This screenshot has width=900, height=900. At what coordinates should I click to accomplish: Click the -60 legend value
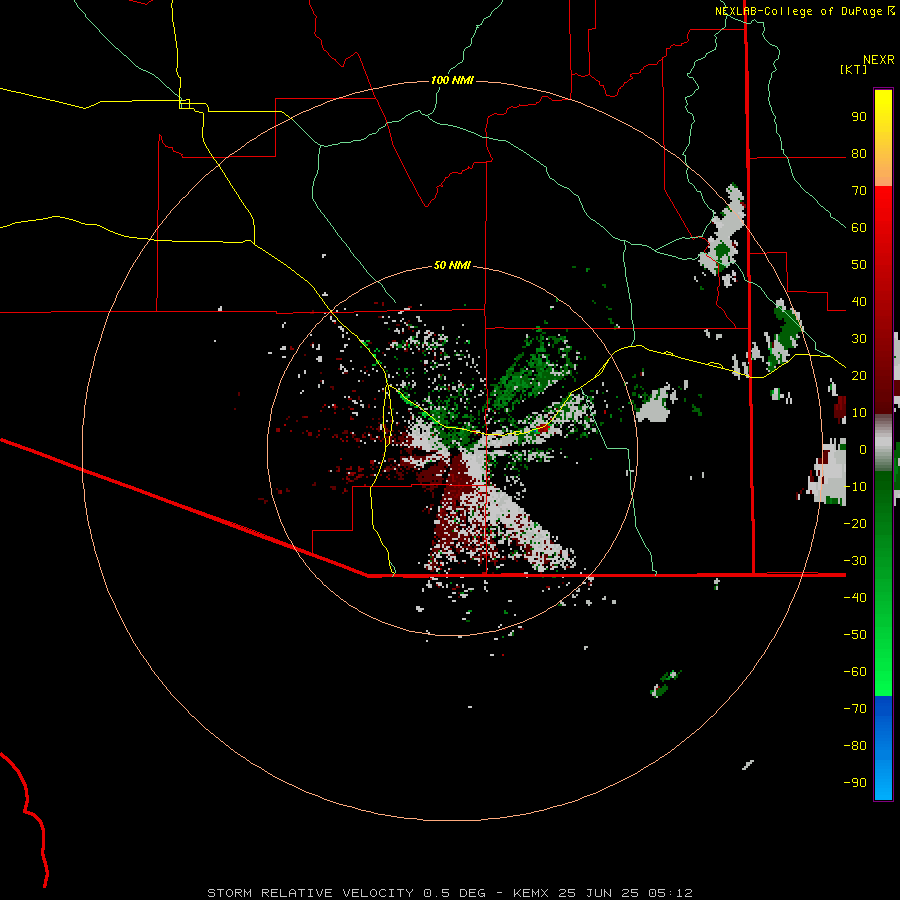(x=855, y=672)
